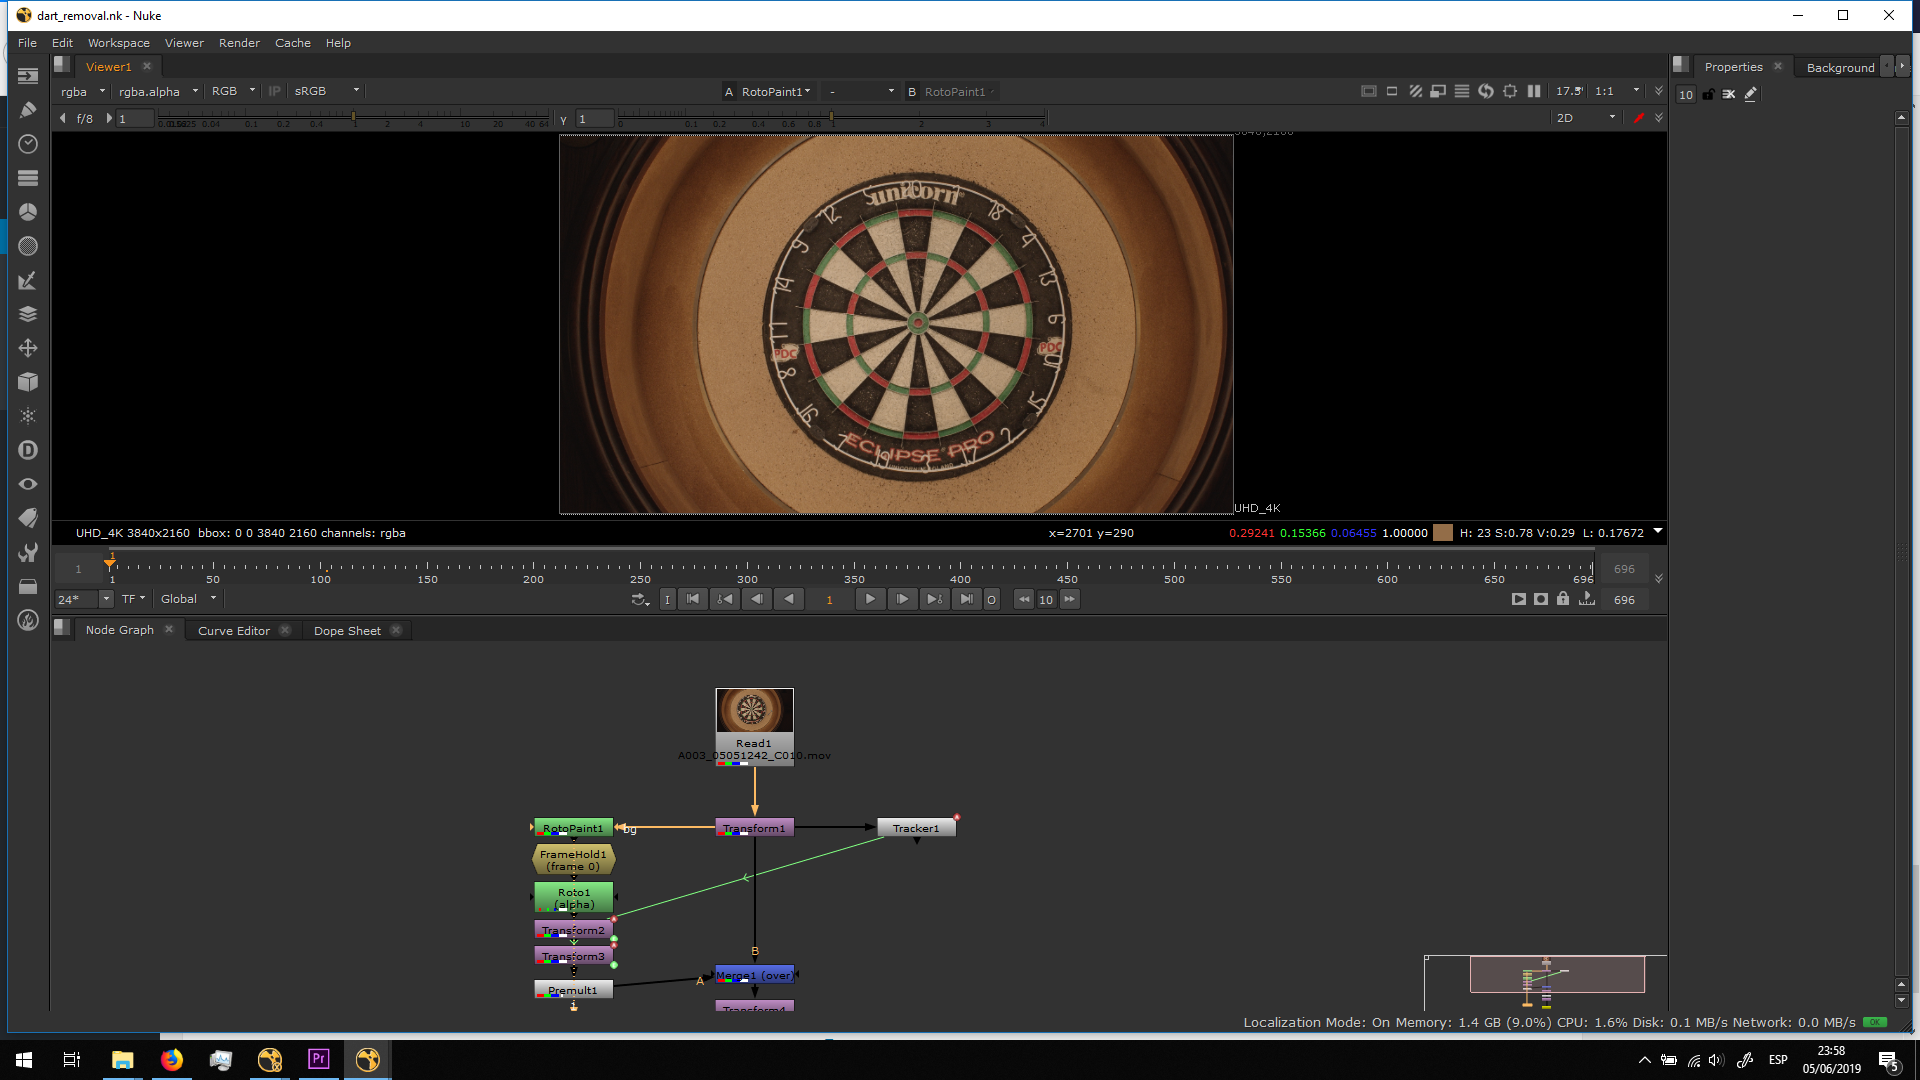Open the 3D nodes toolbar menu
This screenshot has width=1920, height=1080.
(x=28, y=382)
